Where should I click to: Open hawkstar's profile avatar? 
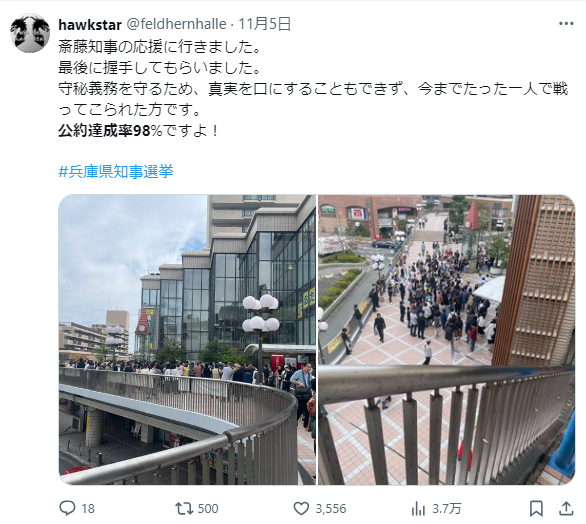tap(30, 33)
